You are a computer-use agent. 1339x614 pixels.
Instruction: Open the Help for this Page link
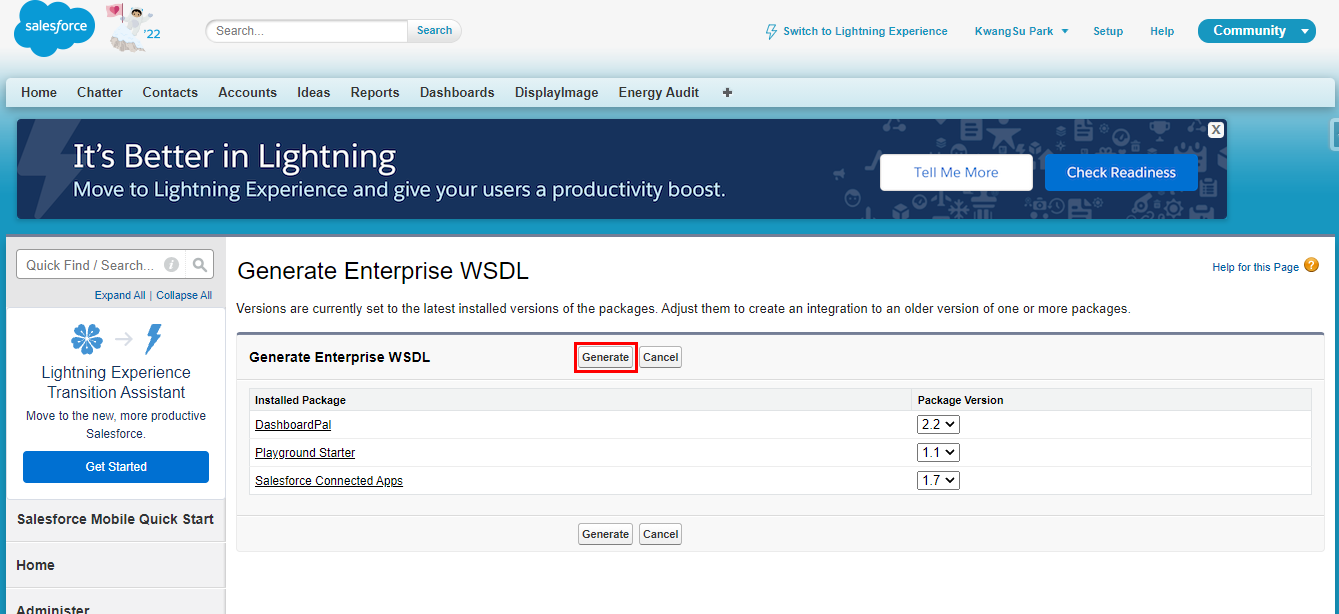(x=1255, y=267)
